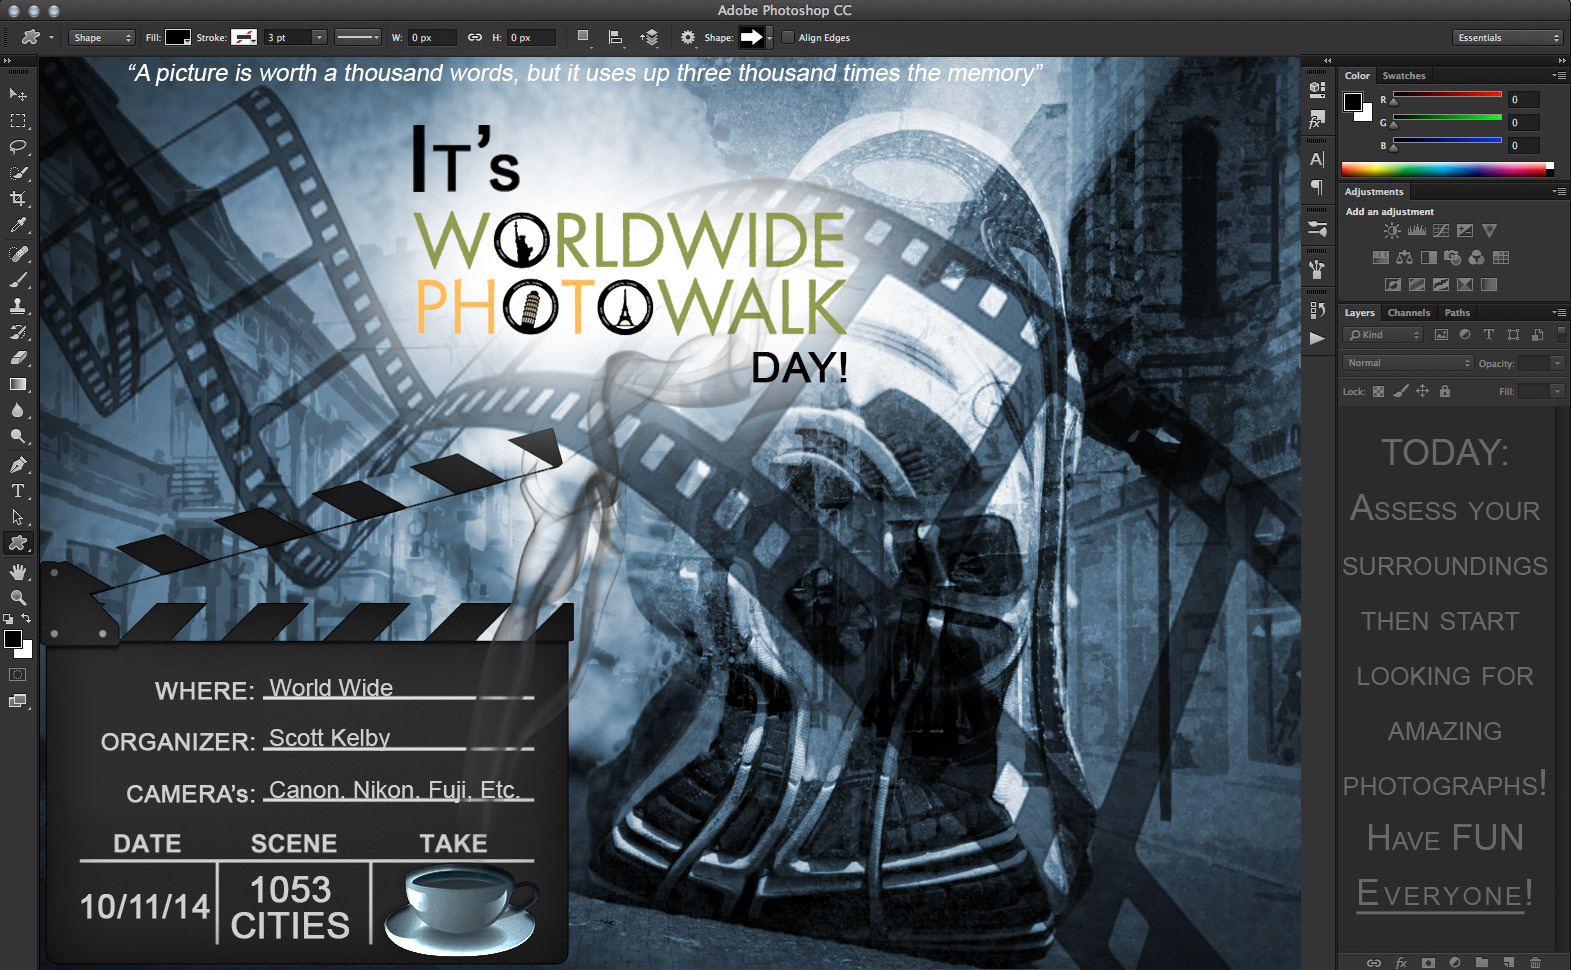The image size is (1571, 970).
Task: Open the Character panel icon
Action: 1317,159
